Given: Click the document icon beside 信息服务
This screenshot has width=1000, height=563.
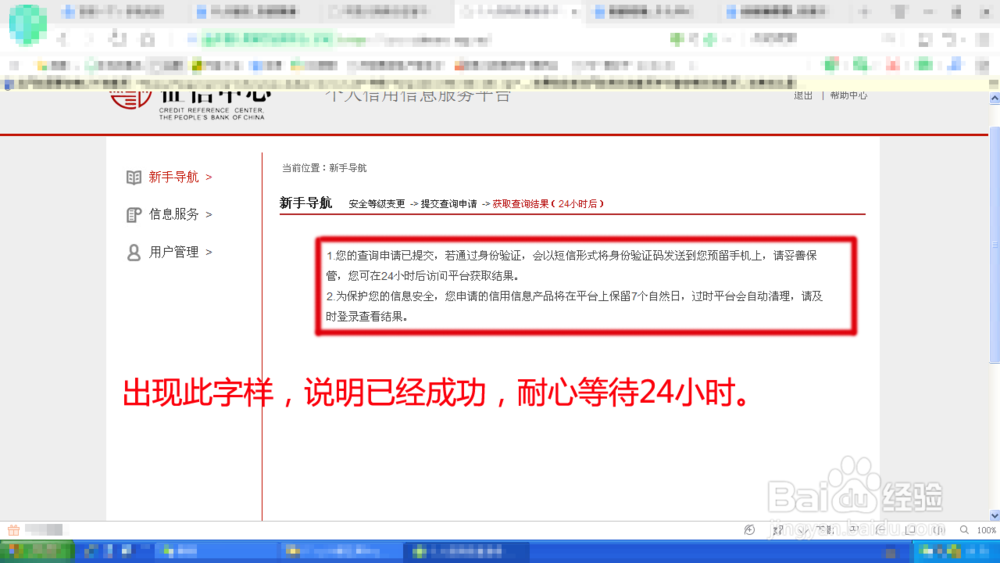Looking at the screenshot, I should coord(133,215).
